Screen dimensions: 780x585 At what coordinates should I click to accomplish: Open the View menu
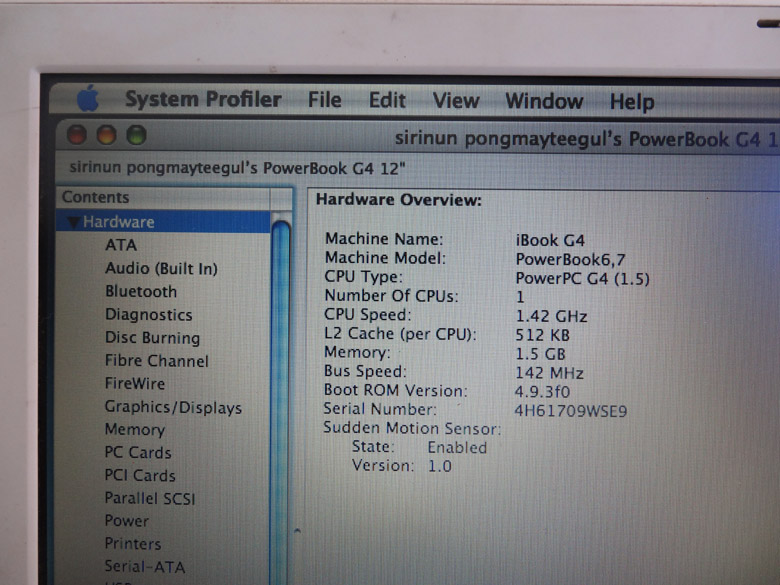tap(456, 101)
